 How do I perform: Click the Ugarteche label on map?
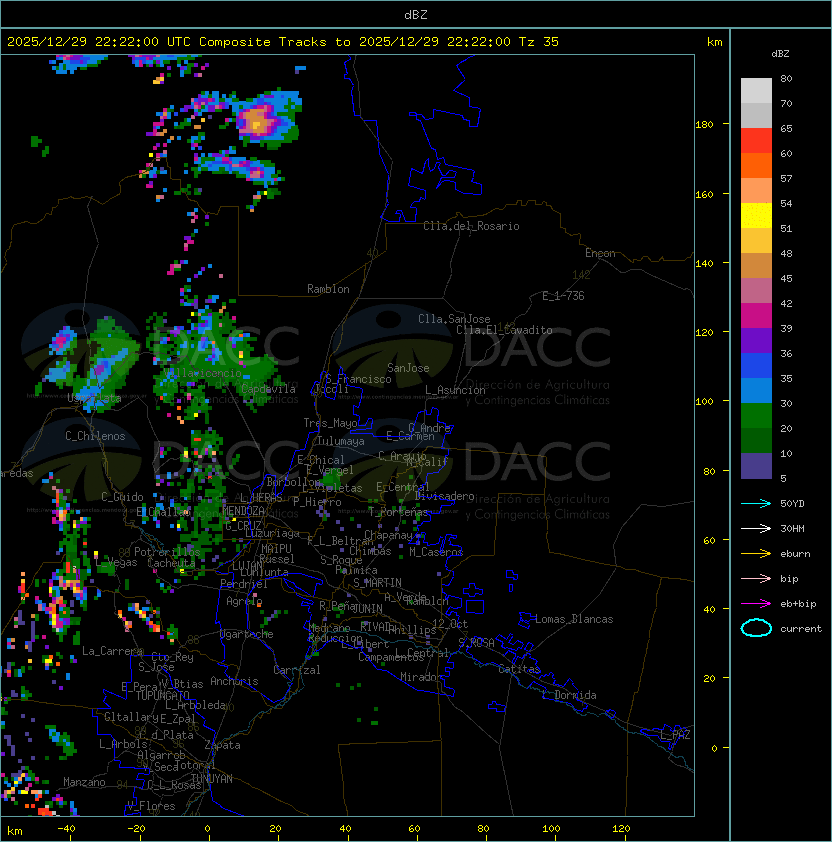click(247, 634)
